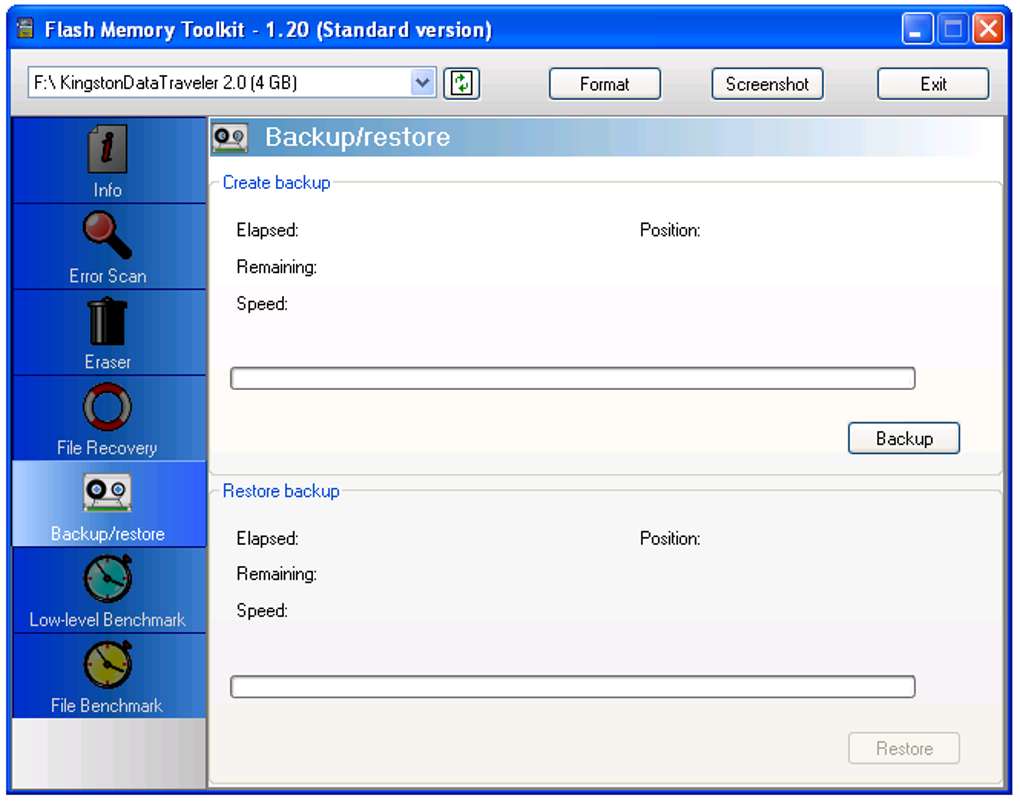Click the Backup/restore sidebar label
Screen dimensions: 1020x801
click(x=107, y=534)
